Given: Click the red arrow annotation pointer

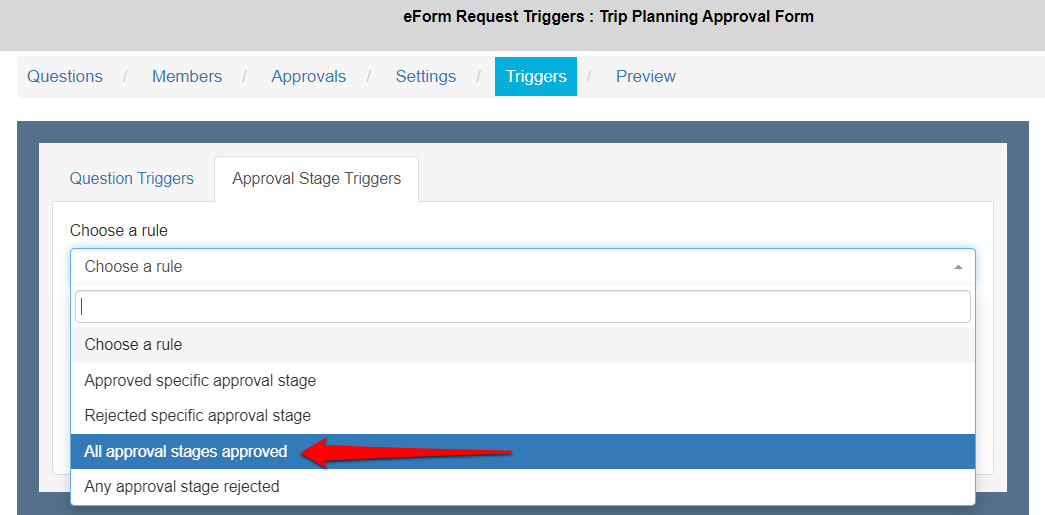Looking at the screenshot, I should pos(409,454).
